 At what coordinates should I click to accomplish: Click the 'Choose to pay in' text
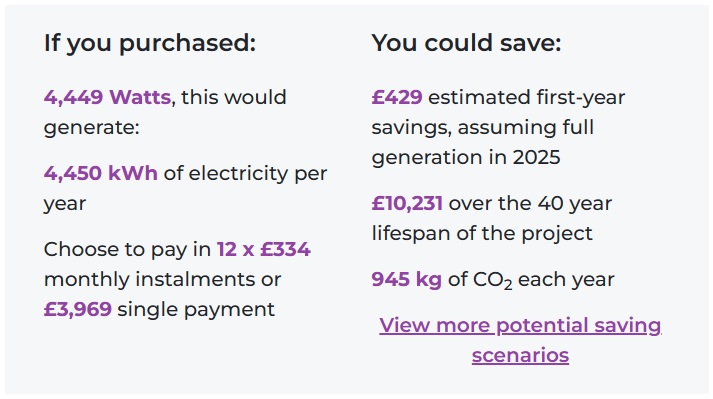127,250
